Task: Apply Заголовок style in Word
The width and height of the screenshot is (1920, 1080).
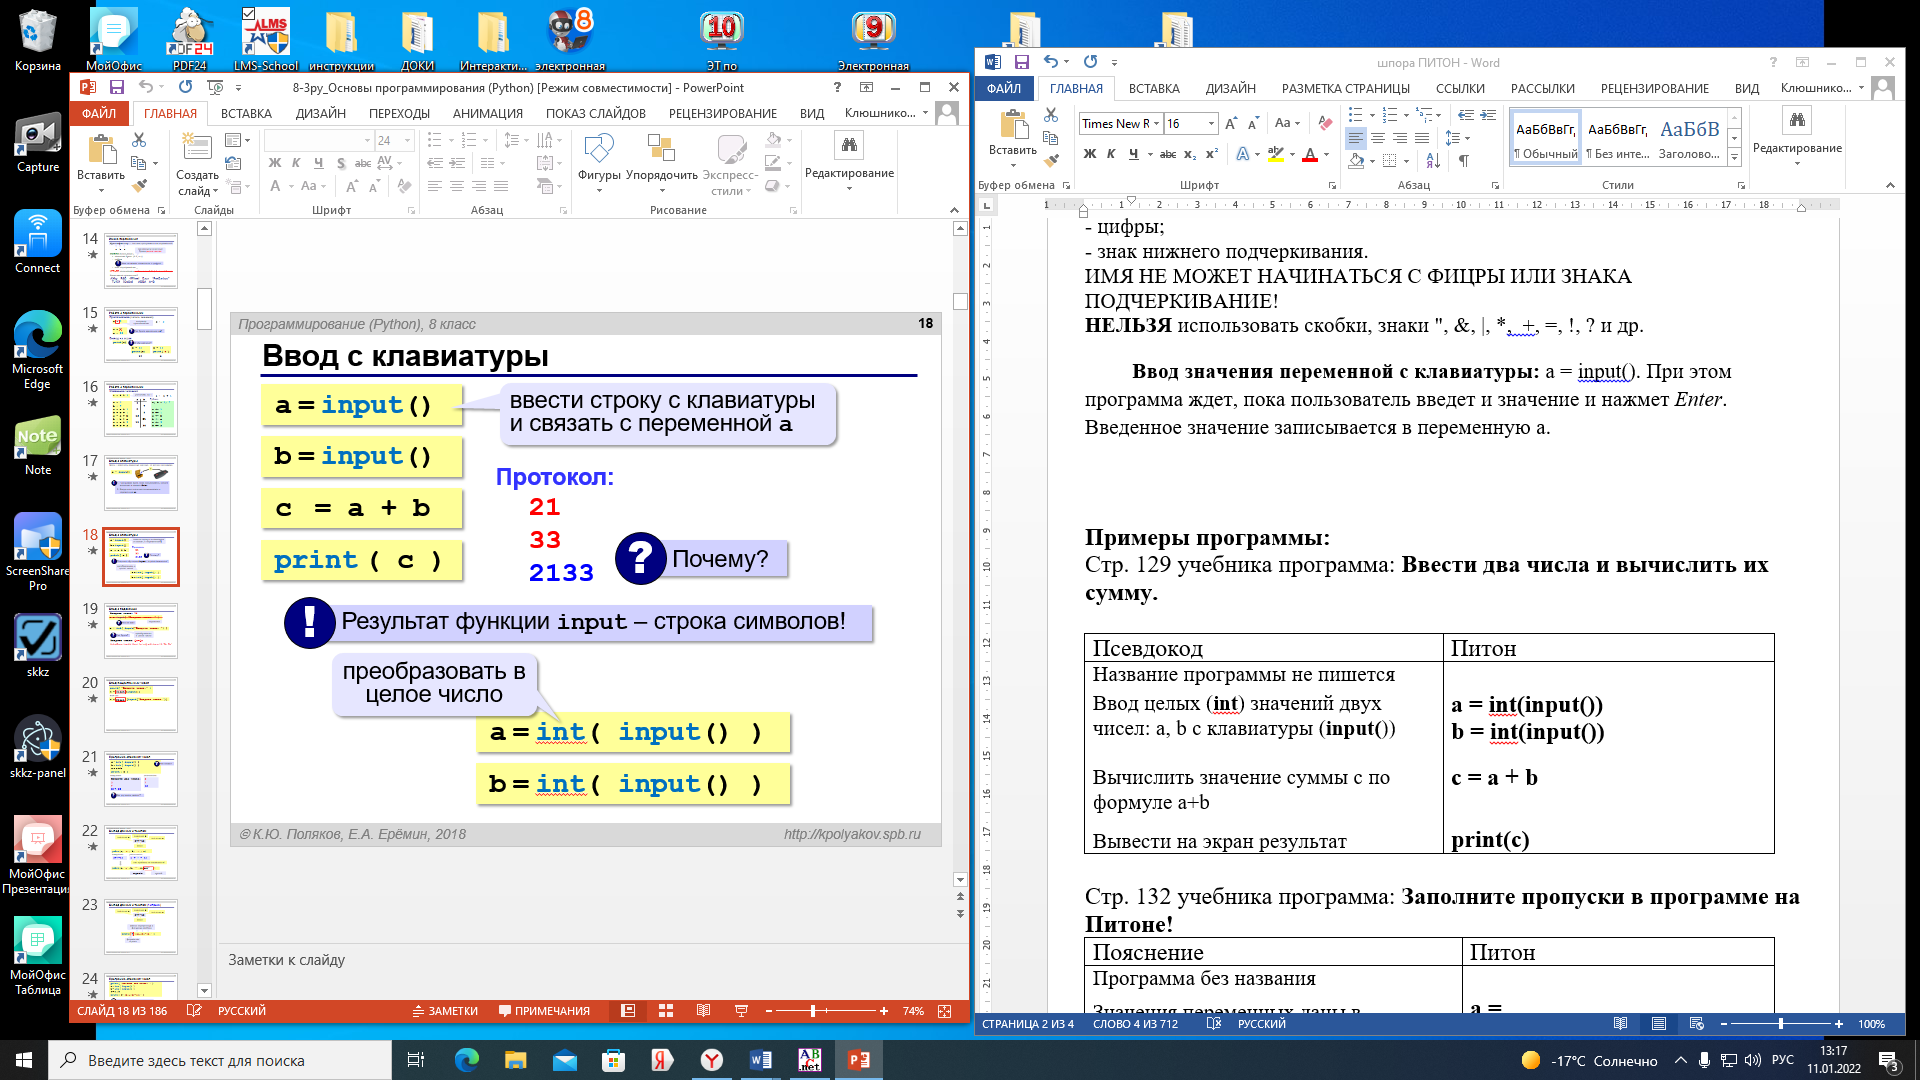Action: point(1689,138)
